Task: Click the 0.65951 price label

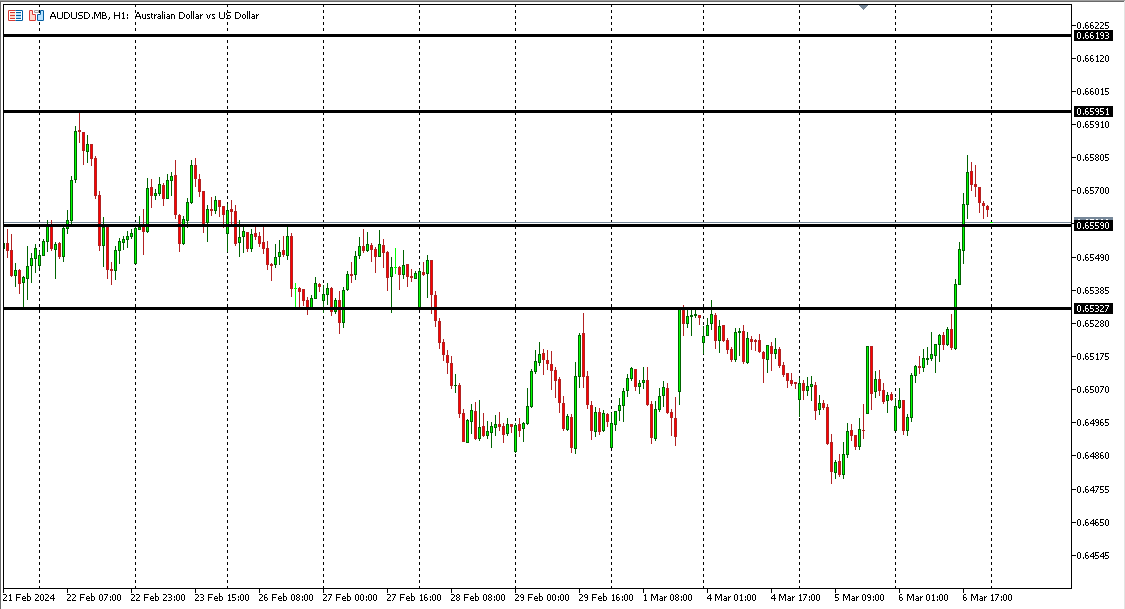Action: point(1092,111)
